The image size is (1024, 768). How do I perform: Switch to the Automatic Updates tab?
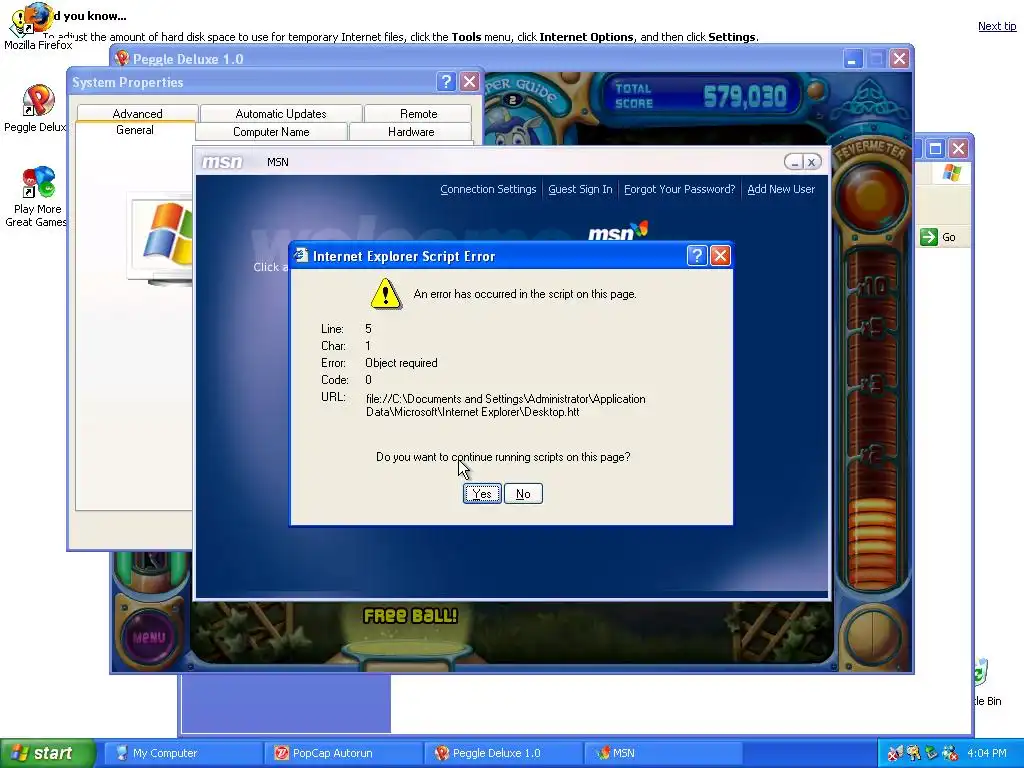[x=281, y=113]
